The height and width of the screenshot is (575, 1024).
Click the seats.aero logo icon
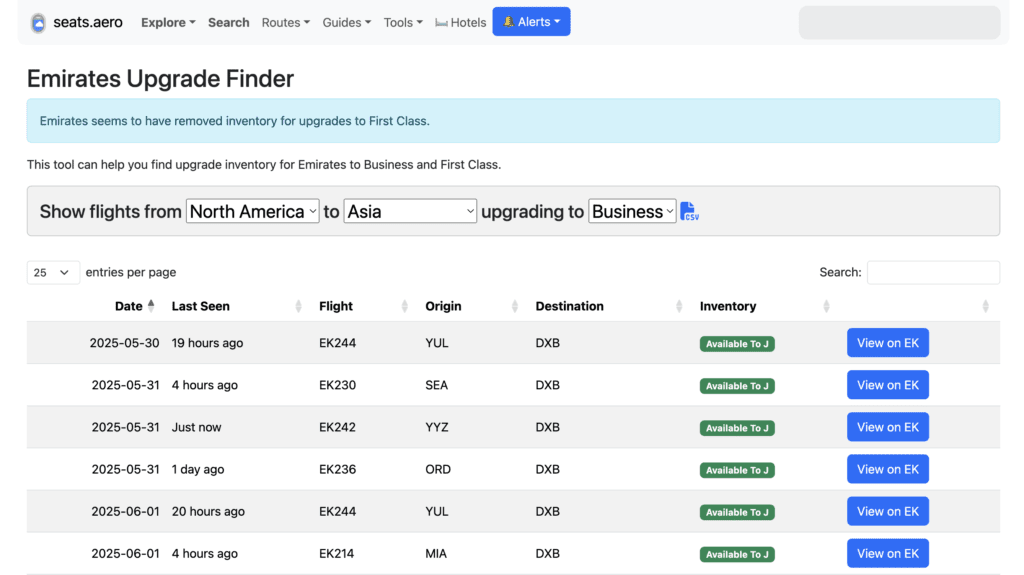click(39, 23)
